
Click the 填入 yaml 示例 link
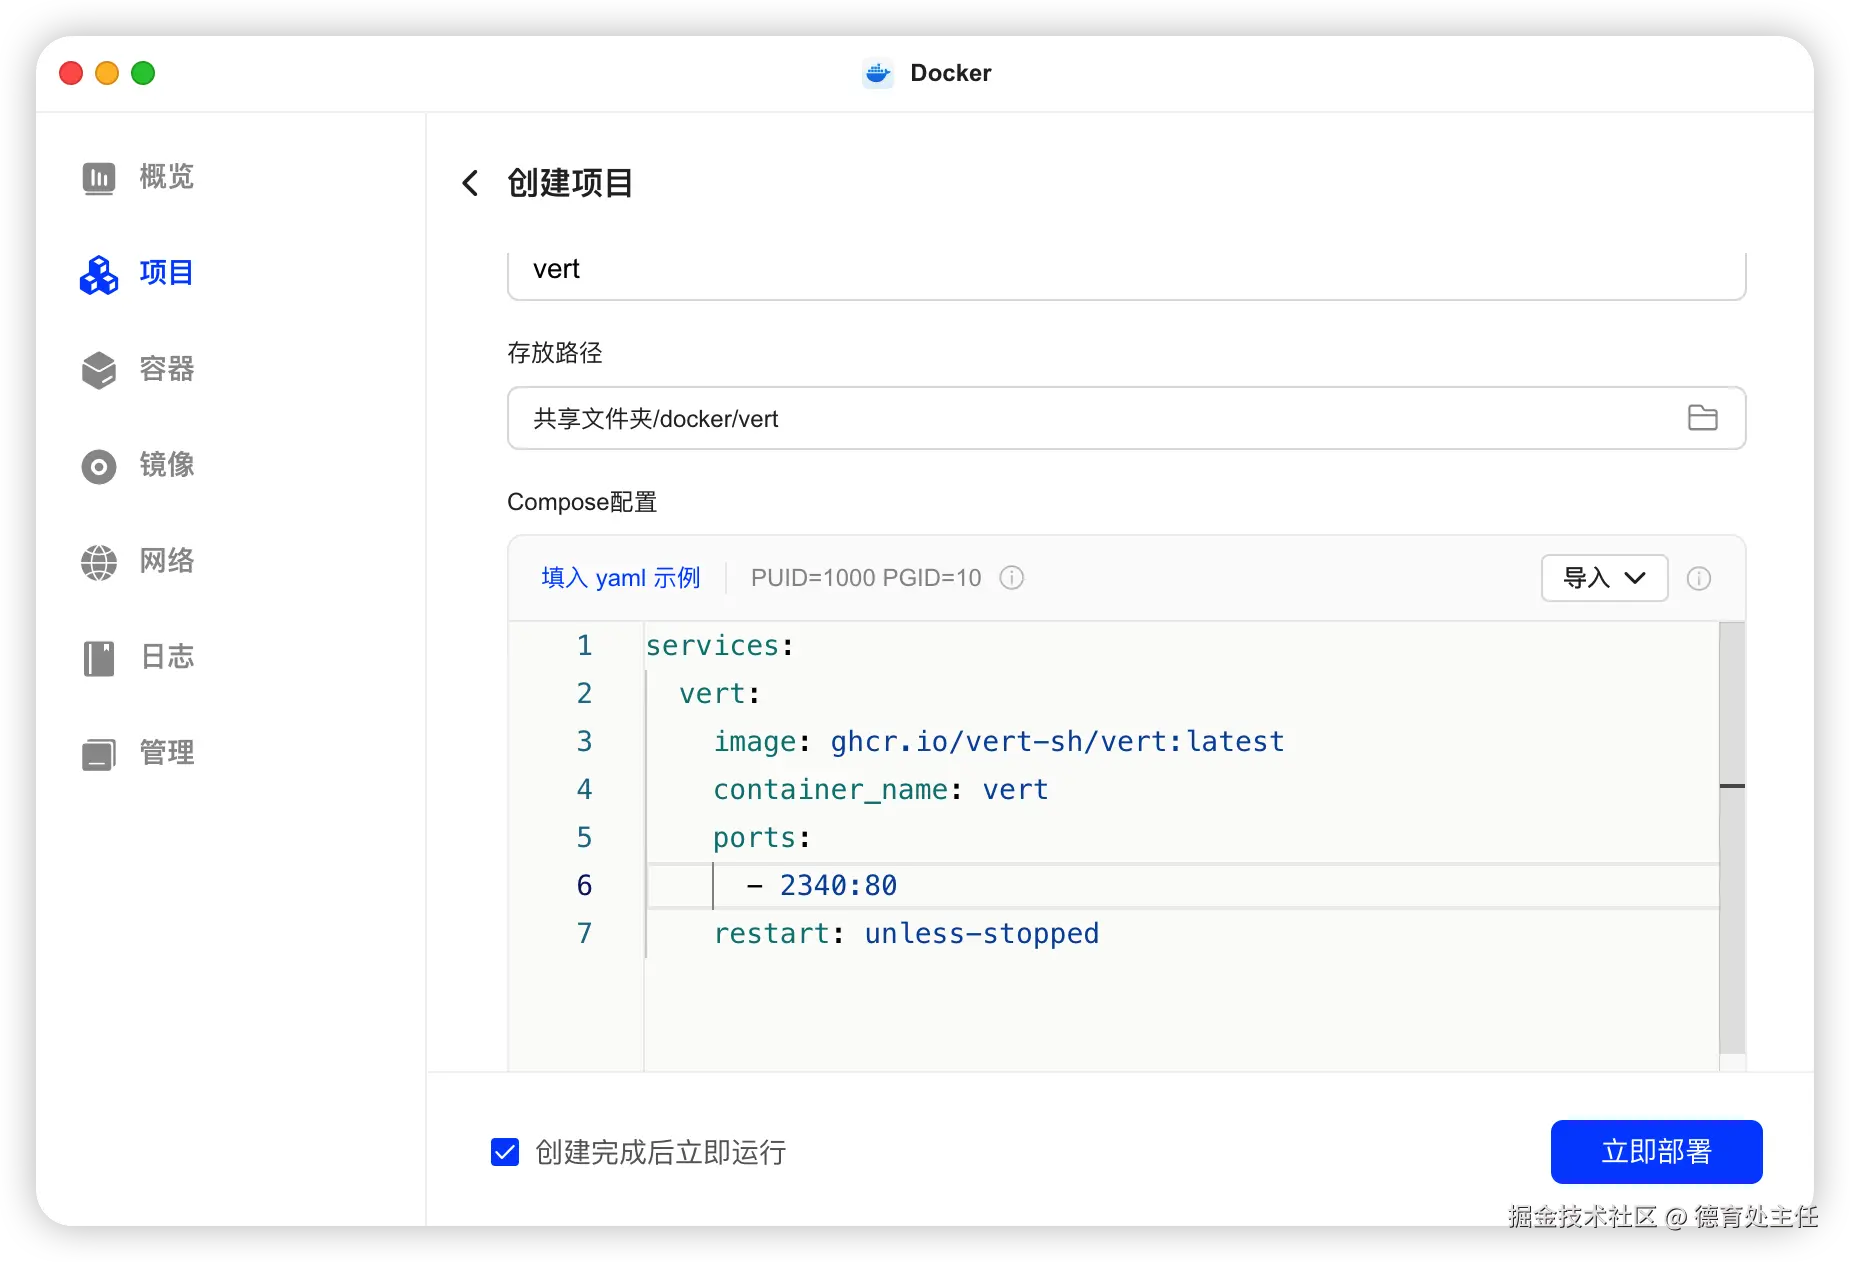point(620,578)
